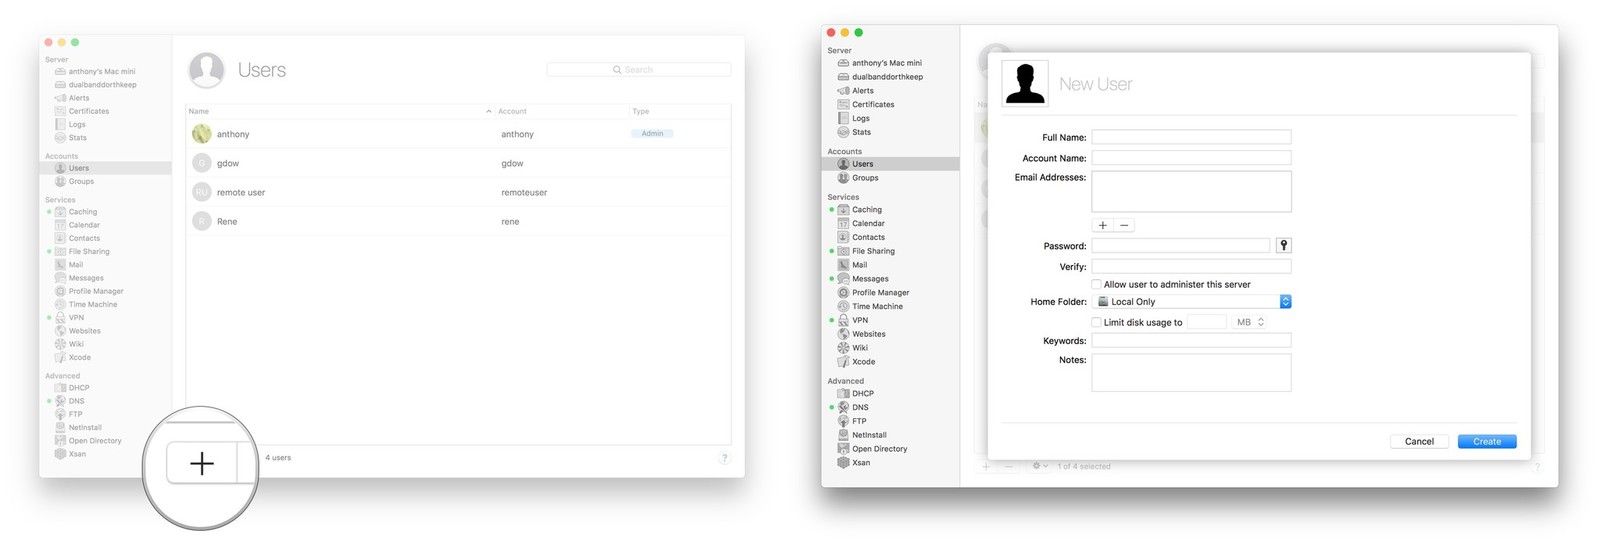The image size is (1600, 545).
Task: Select Open Directory in right window sidebar
Action: tap(879, 449)
